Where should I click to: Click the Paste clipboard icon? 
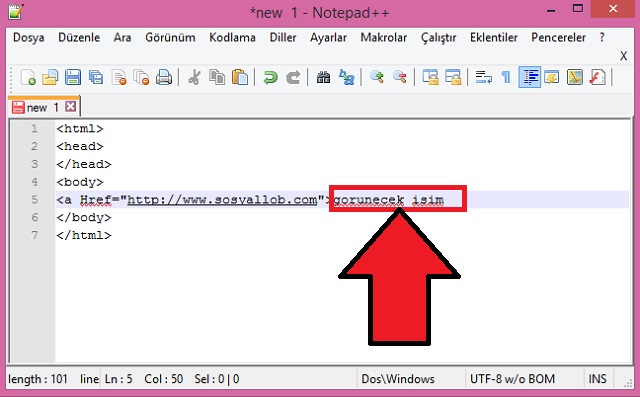tap(240, 77)
